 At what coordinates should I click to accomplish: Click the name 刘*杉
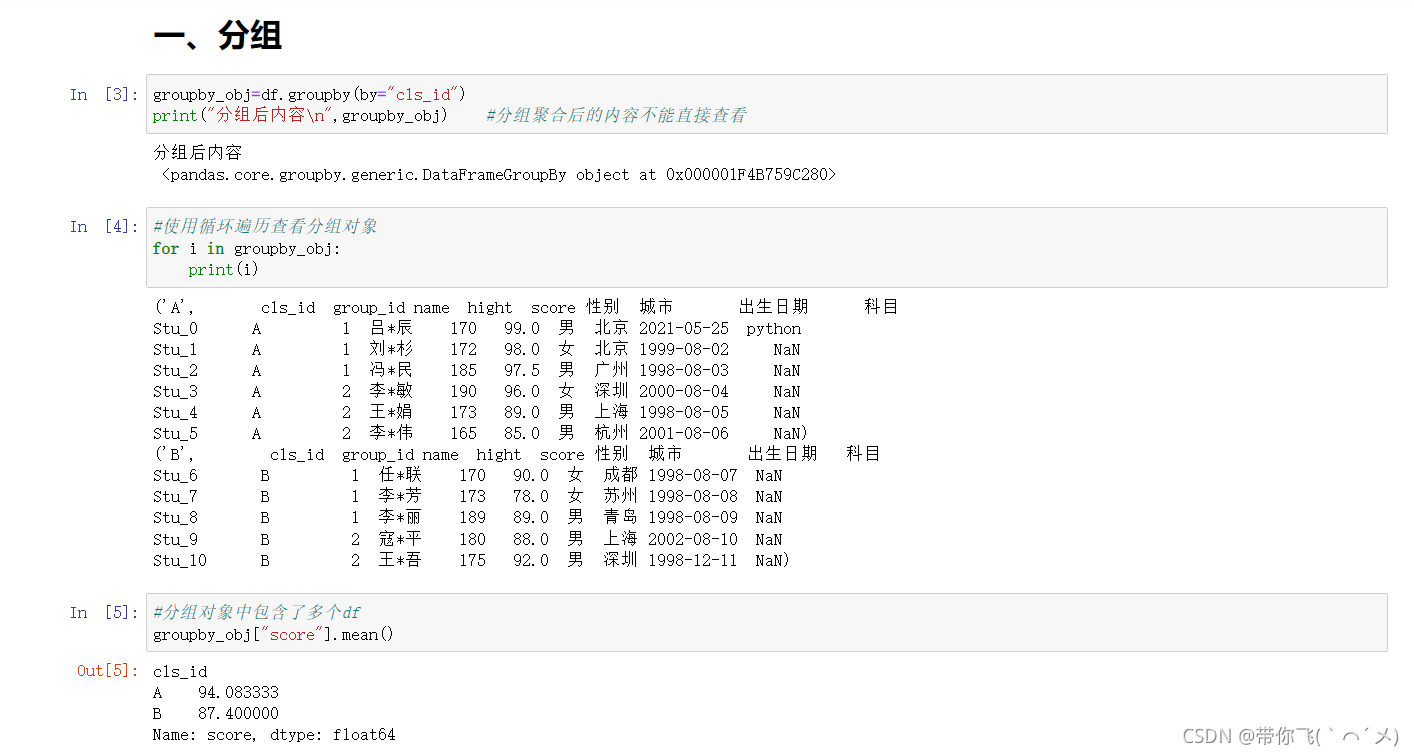[x=391, y=350]
